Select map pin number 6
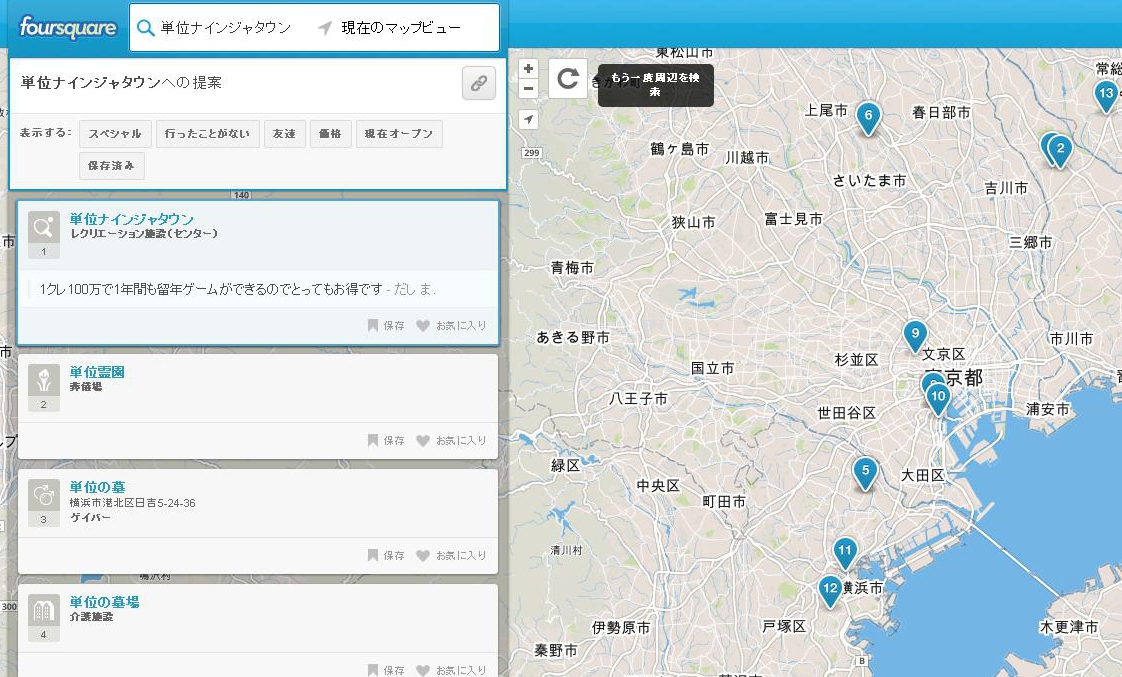 (867, 116)
